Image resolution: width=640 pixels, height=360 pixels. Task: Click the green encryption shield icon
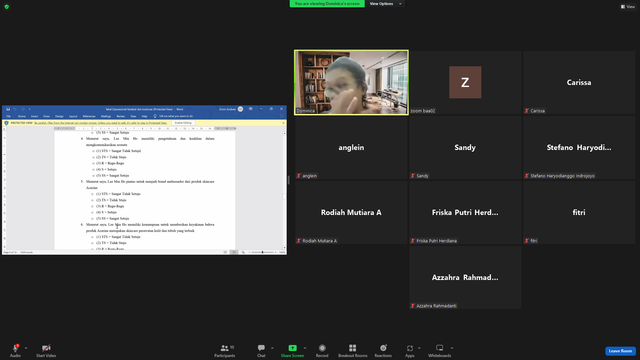click(7, 7)
